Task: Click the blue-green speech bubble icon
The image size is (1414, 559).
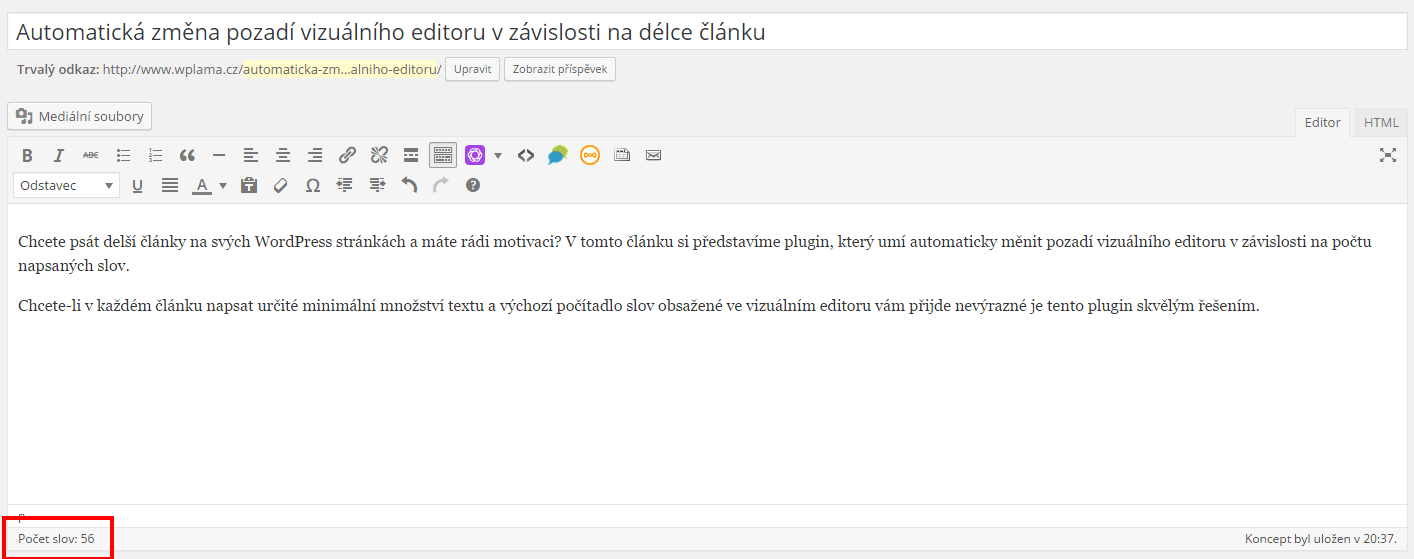Action: (558, 155)
